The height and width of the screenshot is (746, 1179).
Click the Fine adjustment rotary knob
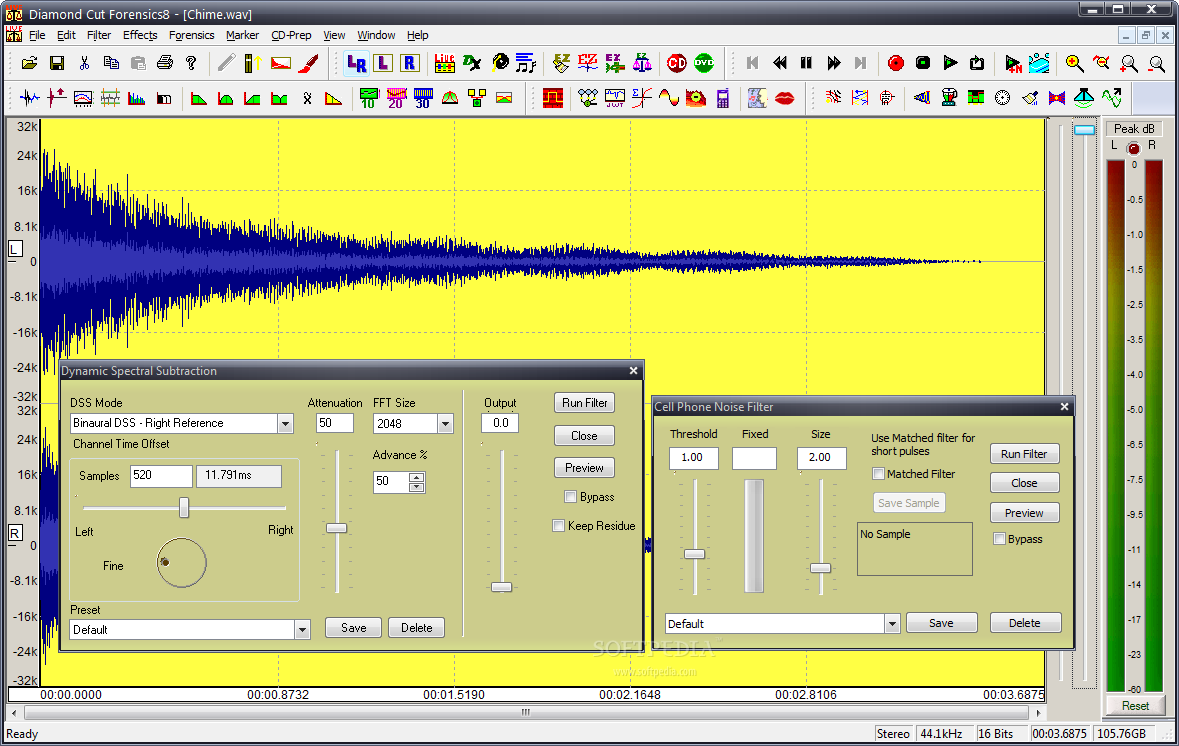coord(181,563)
